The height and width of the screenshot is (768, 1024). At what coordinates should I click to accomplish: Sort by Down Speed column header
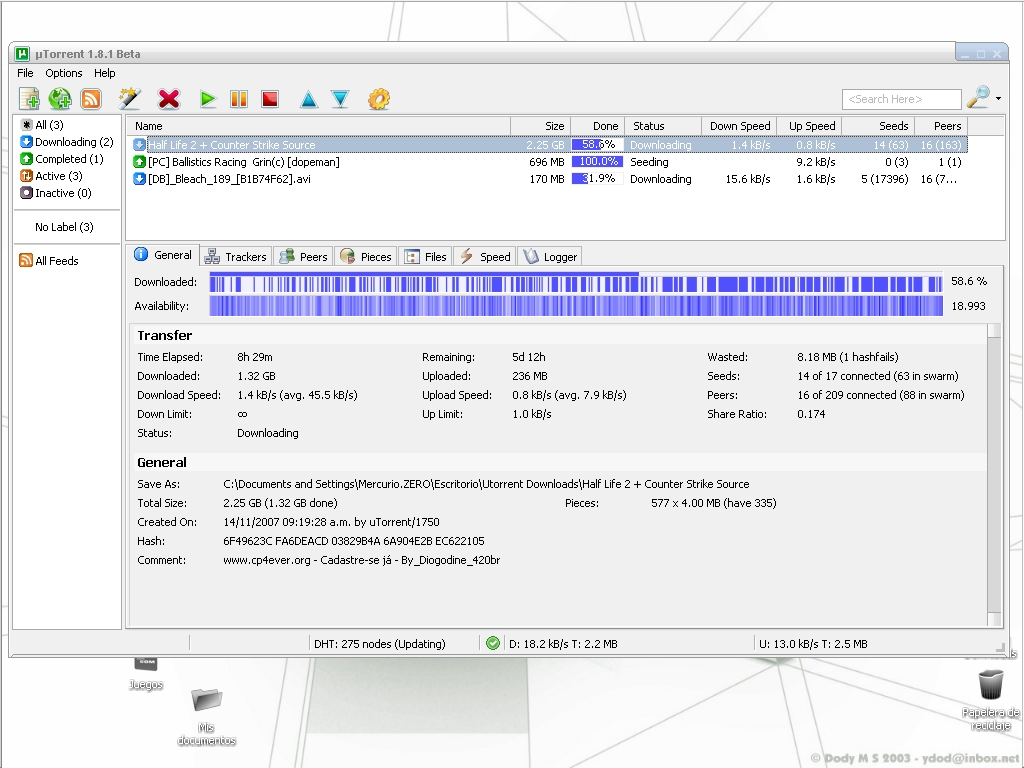click(739, 126)
